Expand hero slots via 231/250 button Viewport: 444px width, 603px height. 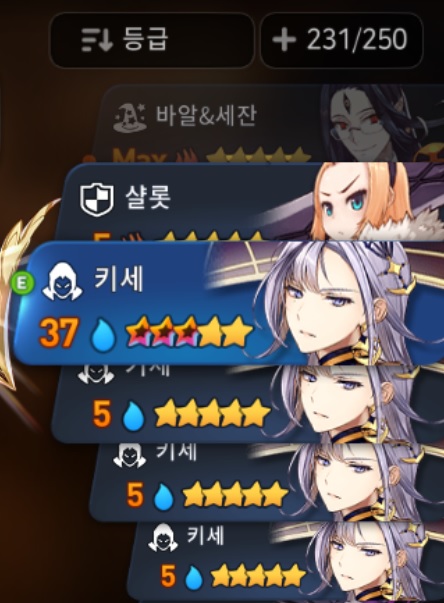[x=342, y=40]
